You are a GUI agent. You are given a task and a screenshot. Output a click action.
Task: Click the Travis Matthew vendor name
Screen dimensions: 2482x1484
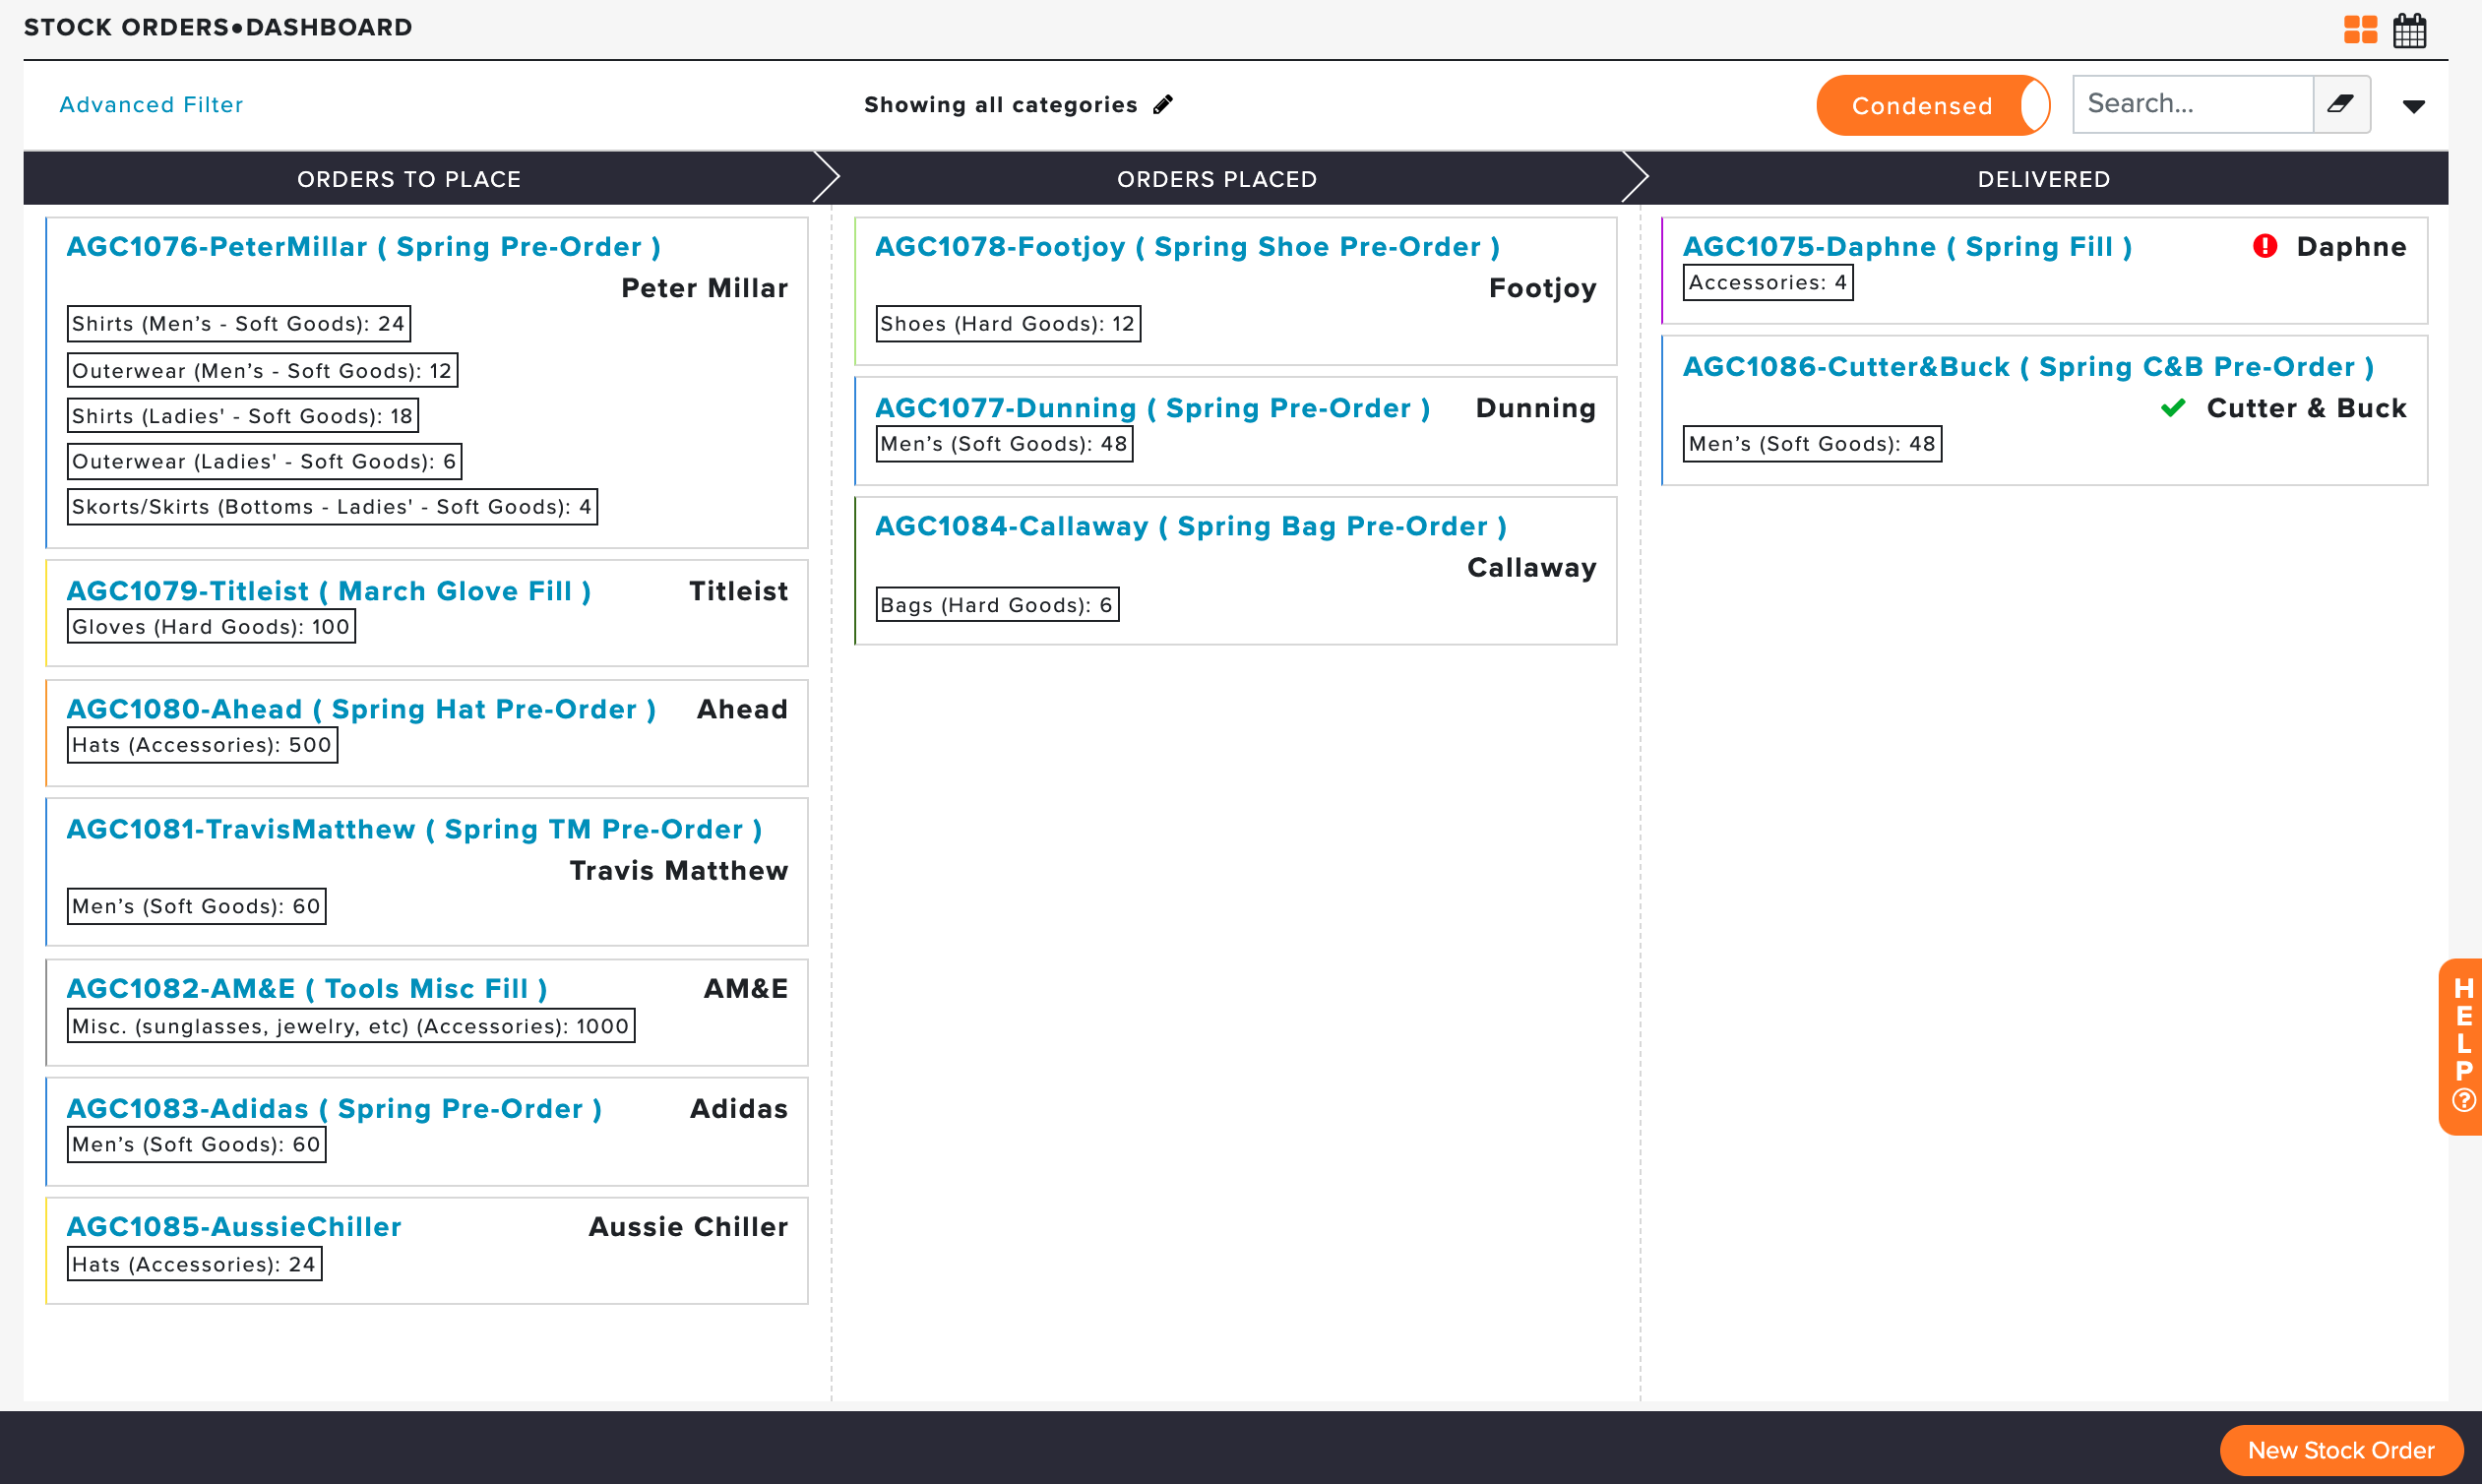(679, 871)
